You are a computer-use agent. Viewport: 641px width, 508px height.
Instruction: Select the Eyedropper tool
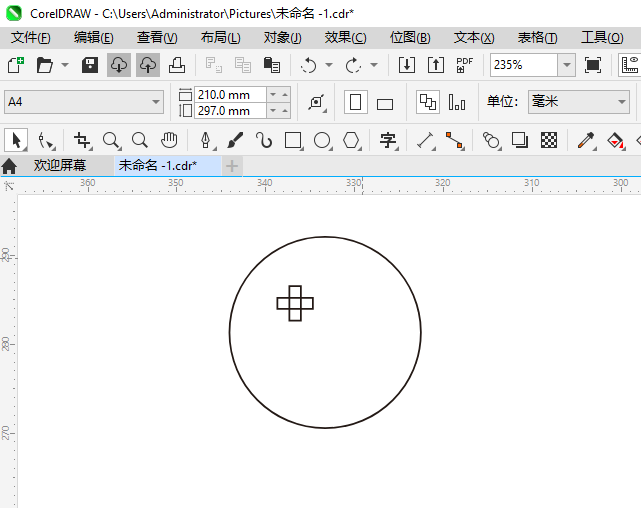(586, 141)
